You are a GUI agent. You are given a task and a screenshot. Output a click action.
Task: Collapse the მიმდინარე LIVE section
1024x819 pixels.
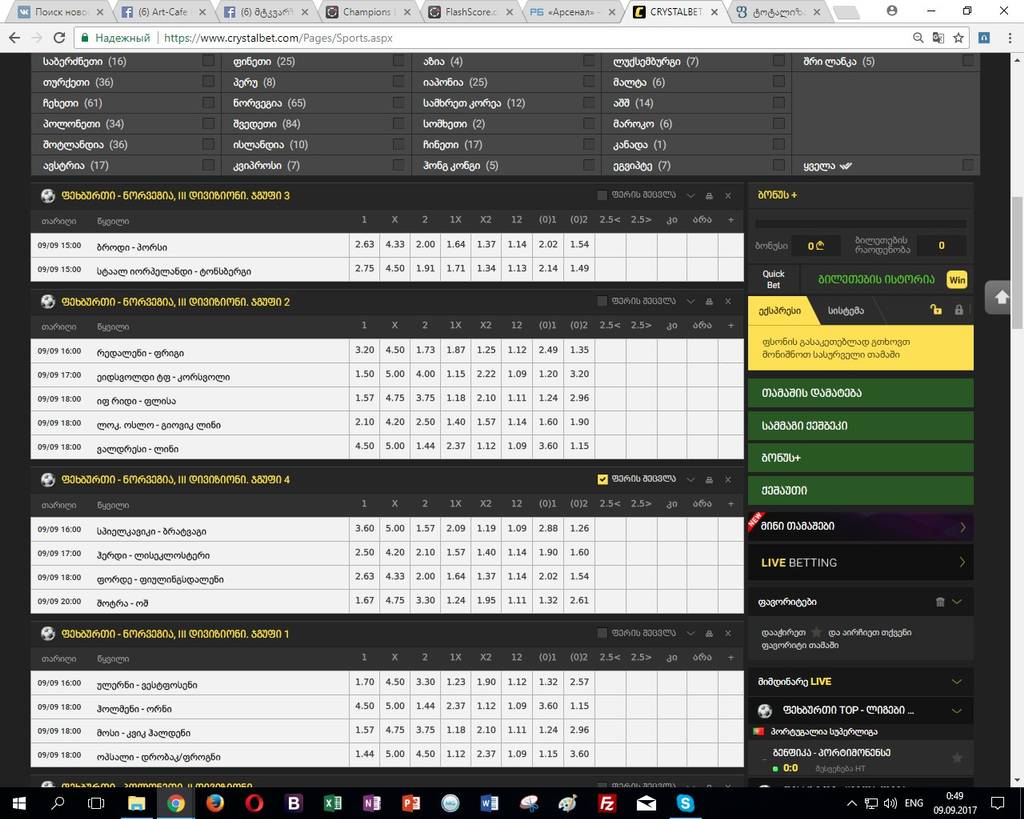[x=957, y=682]
